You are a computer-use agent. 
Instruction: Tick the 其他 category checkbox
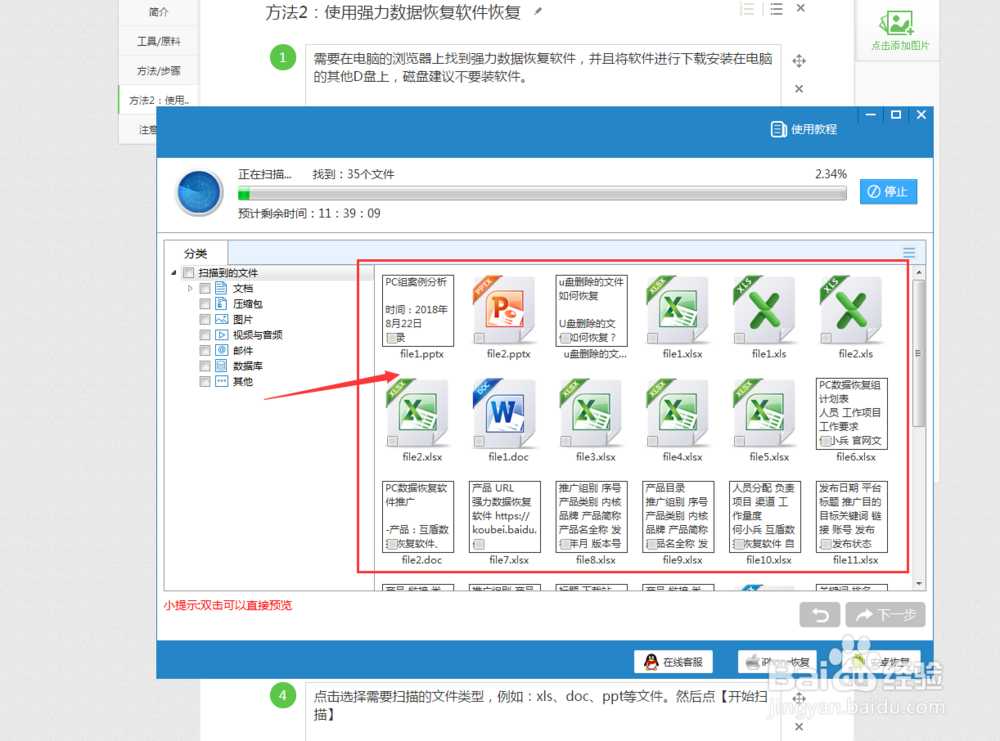205,381
